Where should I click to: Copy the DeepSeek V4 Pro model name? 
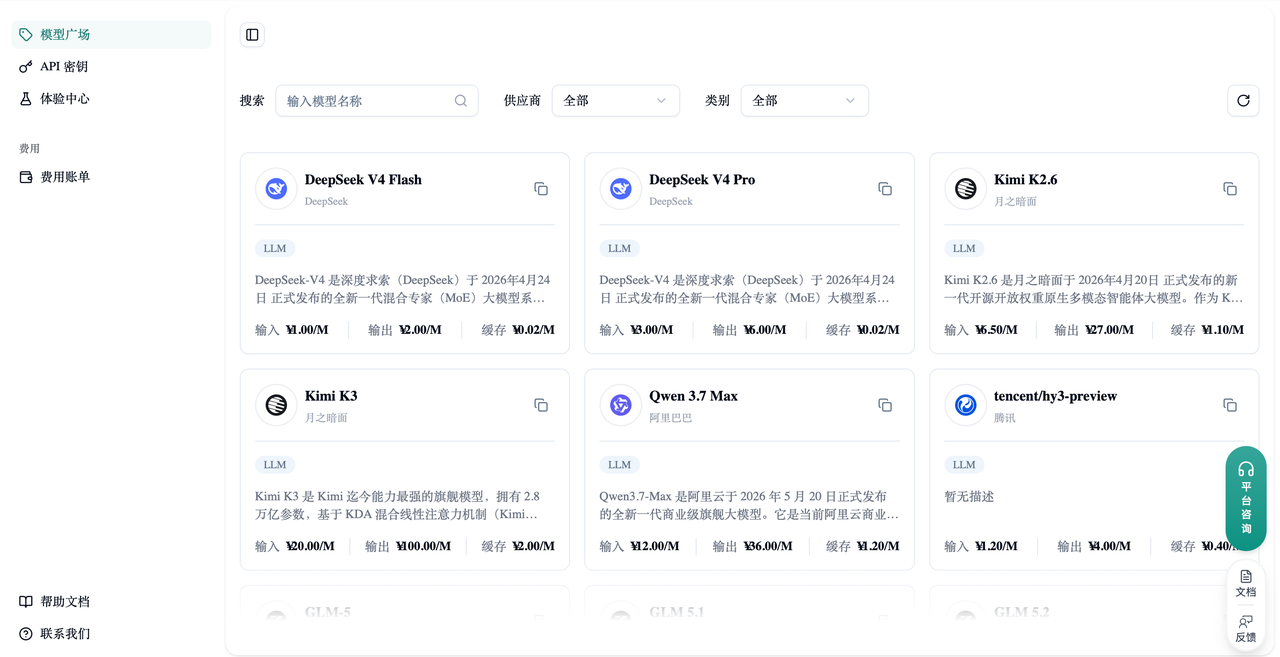coord(885,189)
